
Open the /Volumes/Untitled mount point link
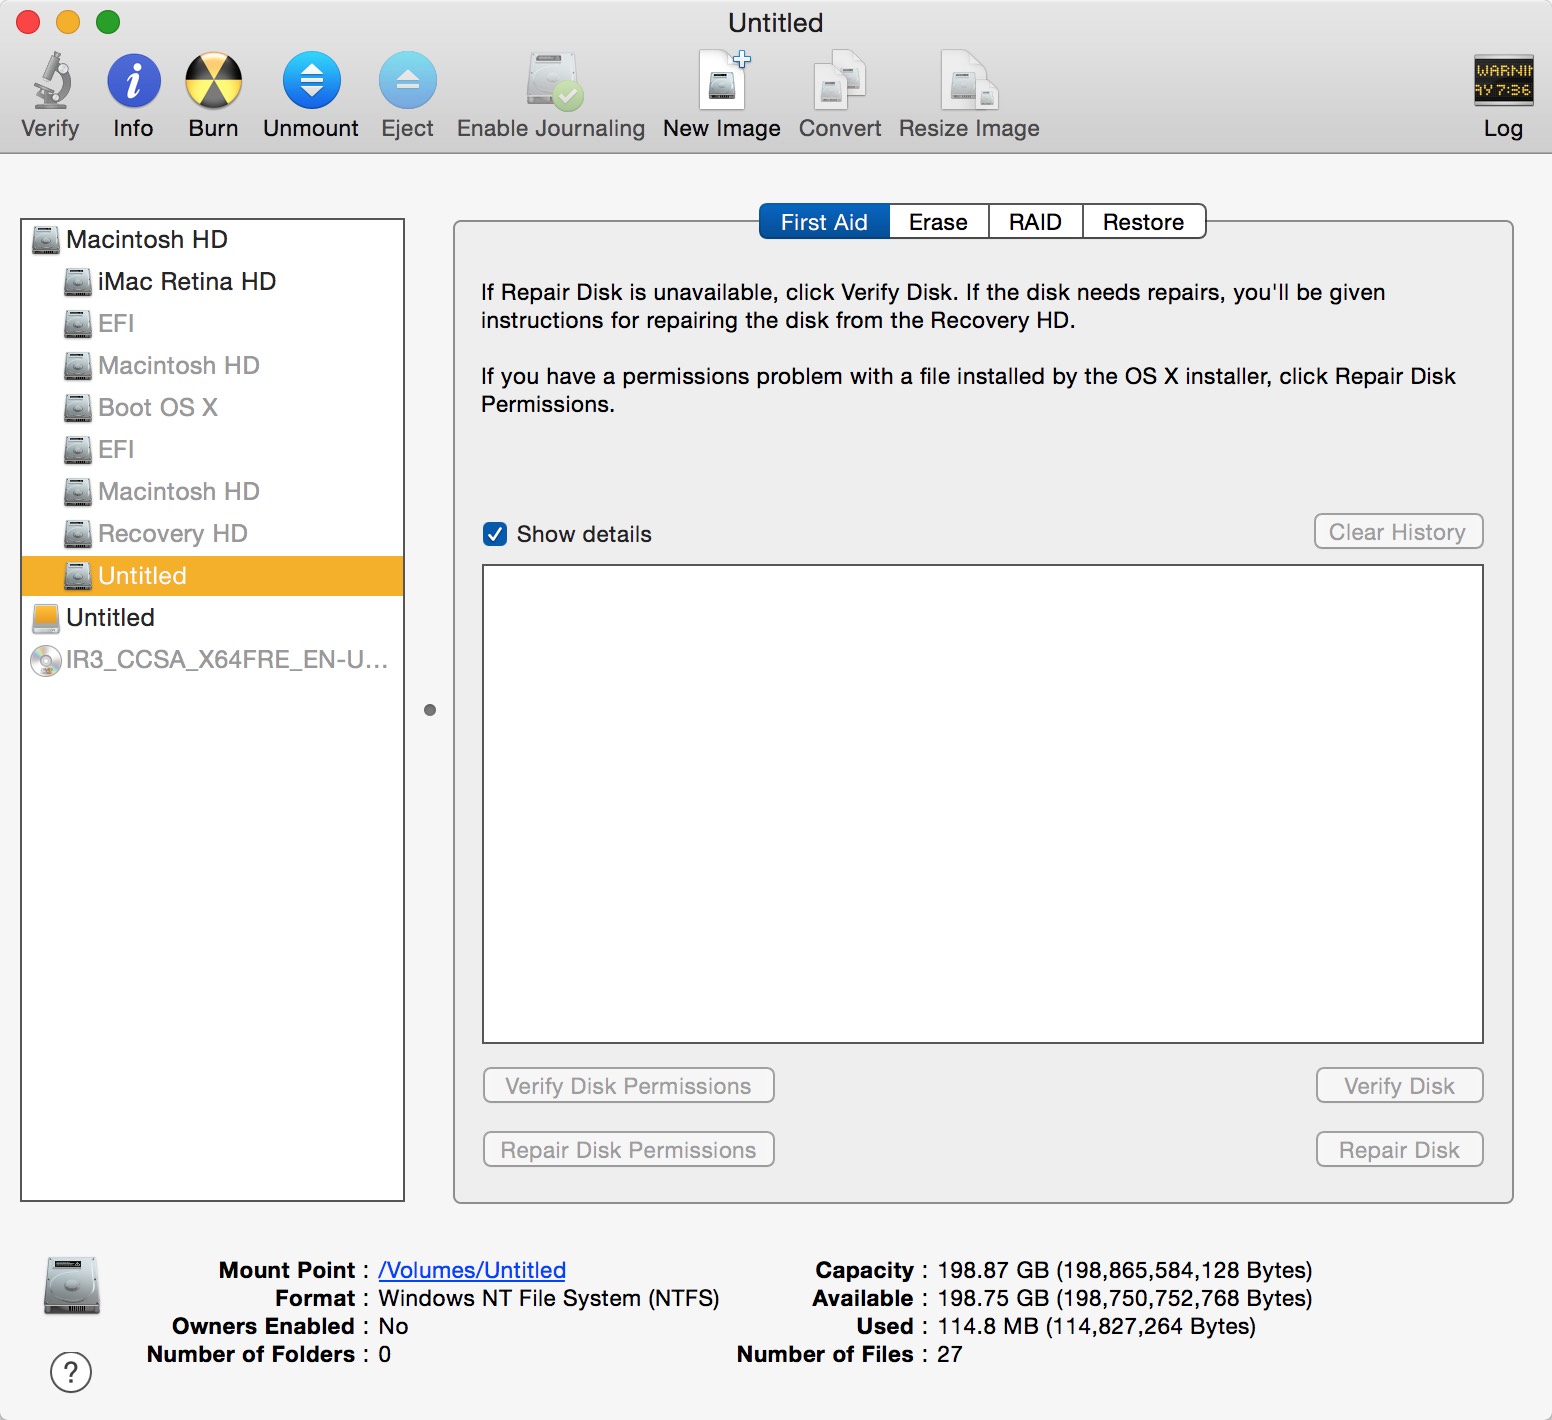472,1270
